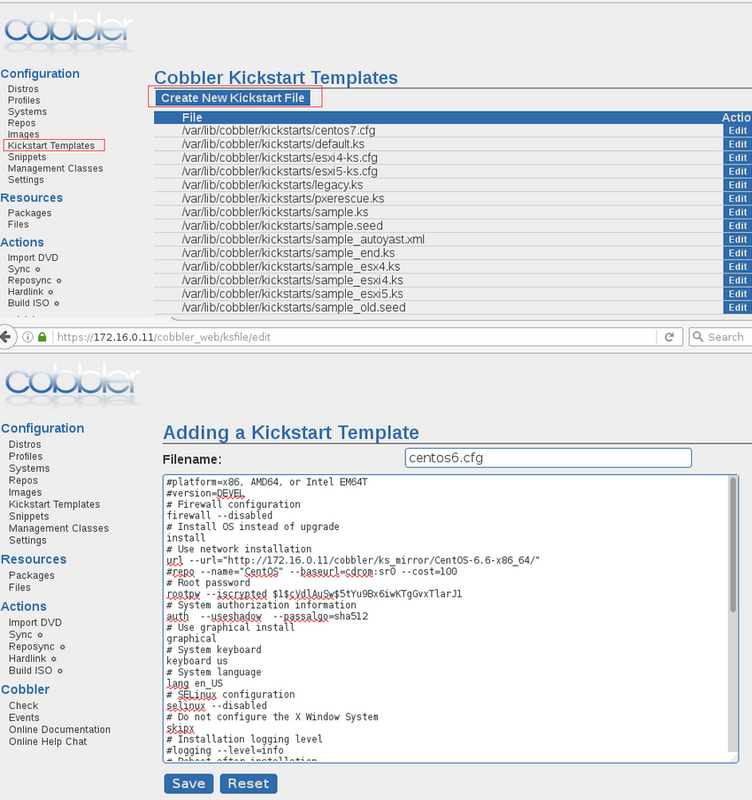Click the Filename input field

[x=548, y=458]
